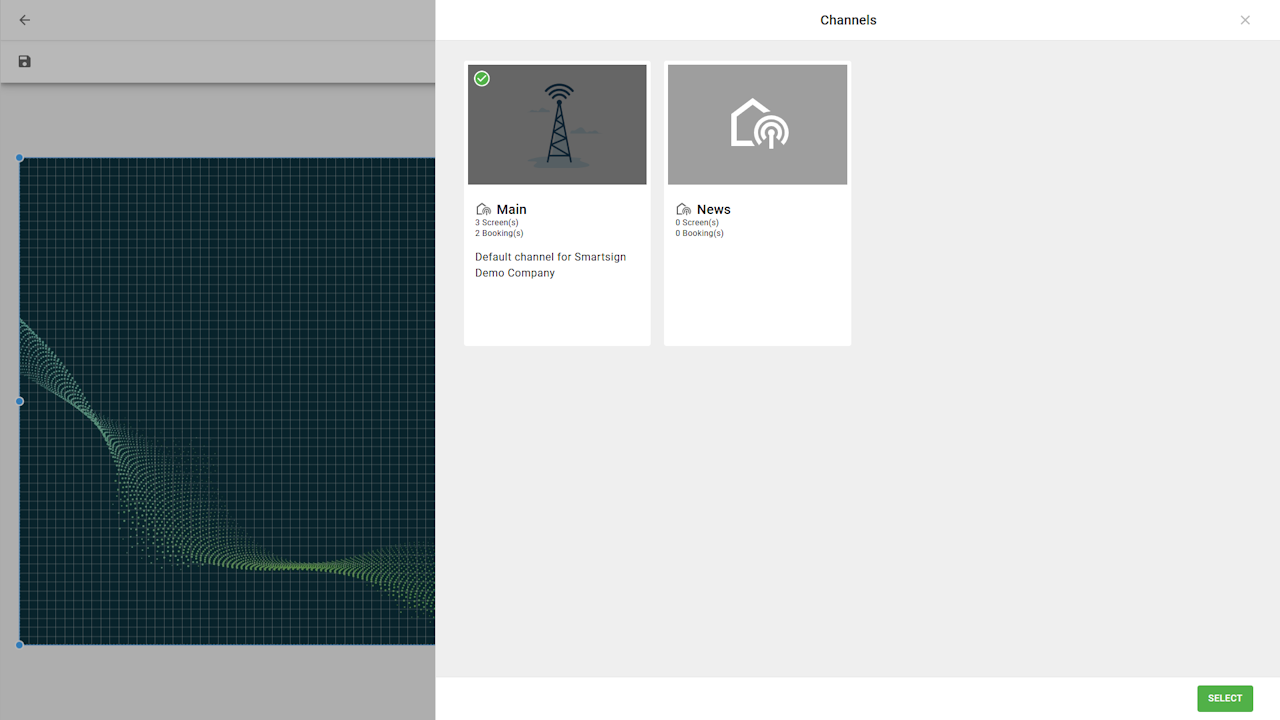
Task: Click the "0 Screen(s)" text under News
Action: 697,223
